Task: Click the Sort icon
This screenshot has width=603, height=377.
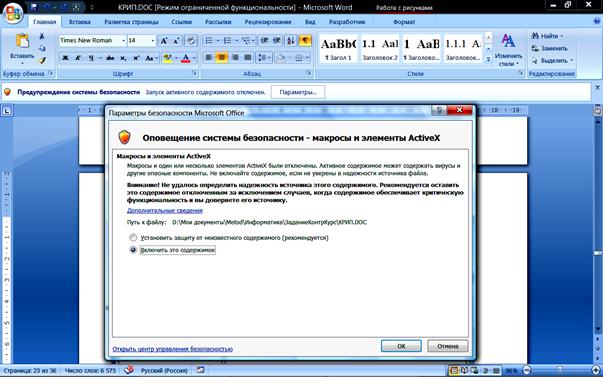Action: [x=291, y=40]
